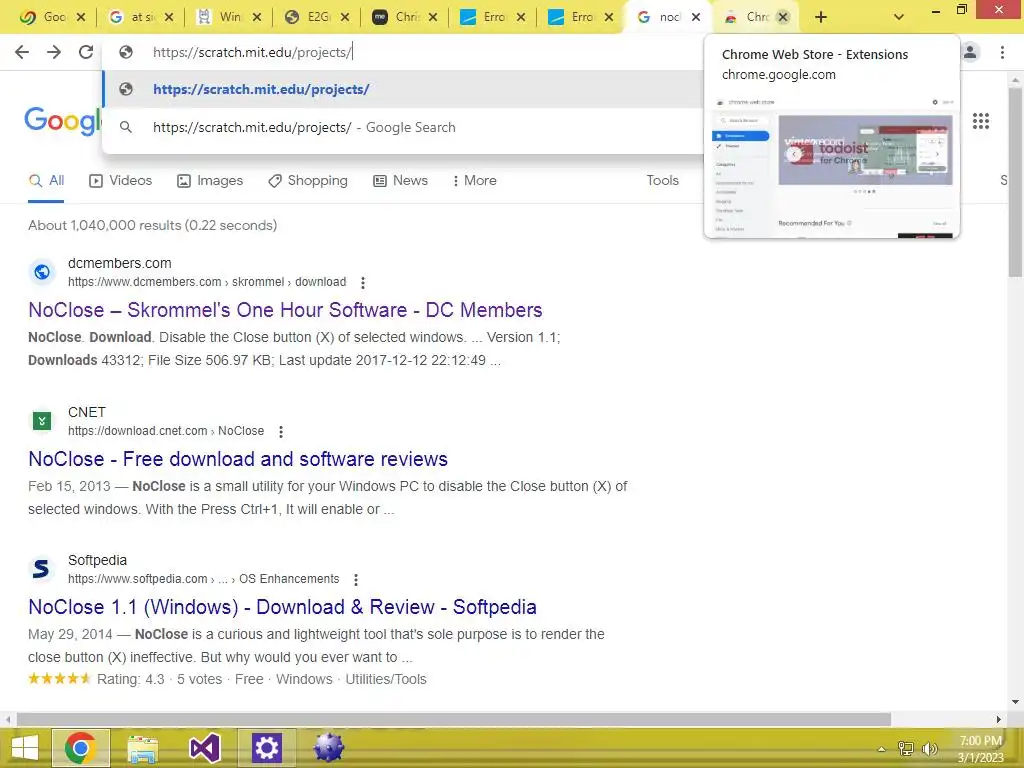This screenshot has height=768, width=1024.
Task: Select the scratch.mit.edu/projects URL suggestion
Action: [402, 89]
